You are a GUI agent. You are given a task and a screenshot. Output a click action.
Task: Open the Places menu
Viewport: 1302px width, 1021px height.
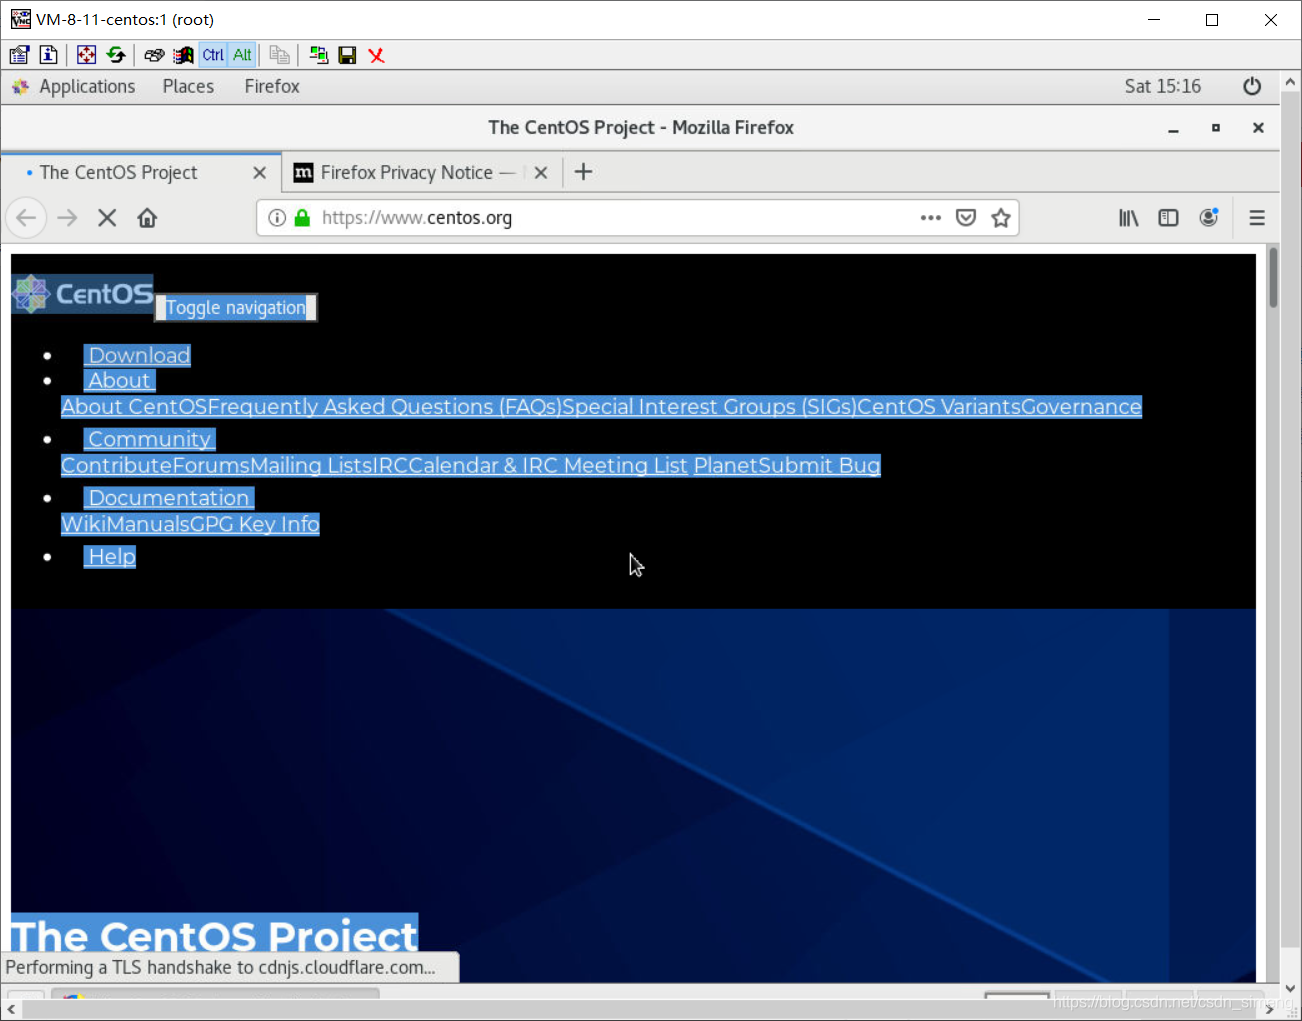188,87
